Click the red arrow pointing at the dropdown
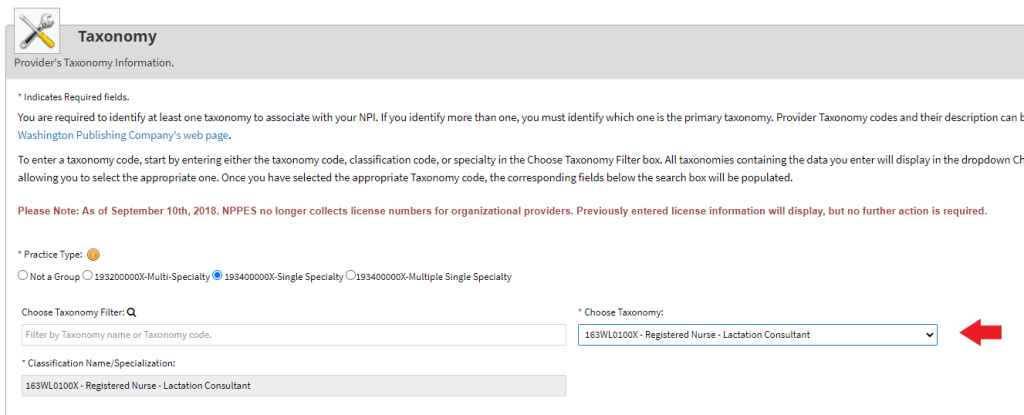1024x415 pixels. coord(981,334)
